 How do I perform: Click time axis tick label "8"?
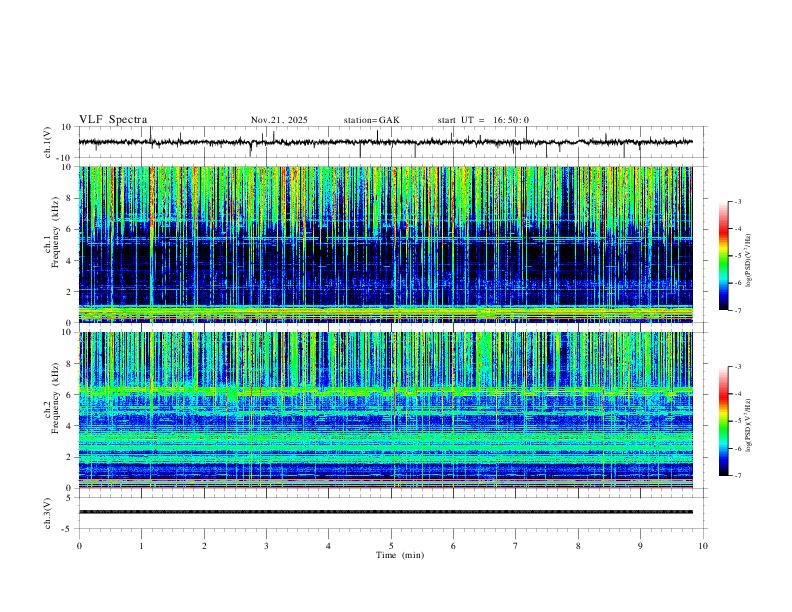click(578, 546)
